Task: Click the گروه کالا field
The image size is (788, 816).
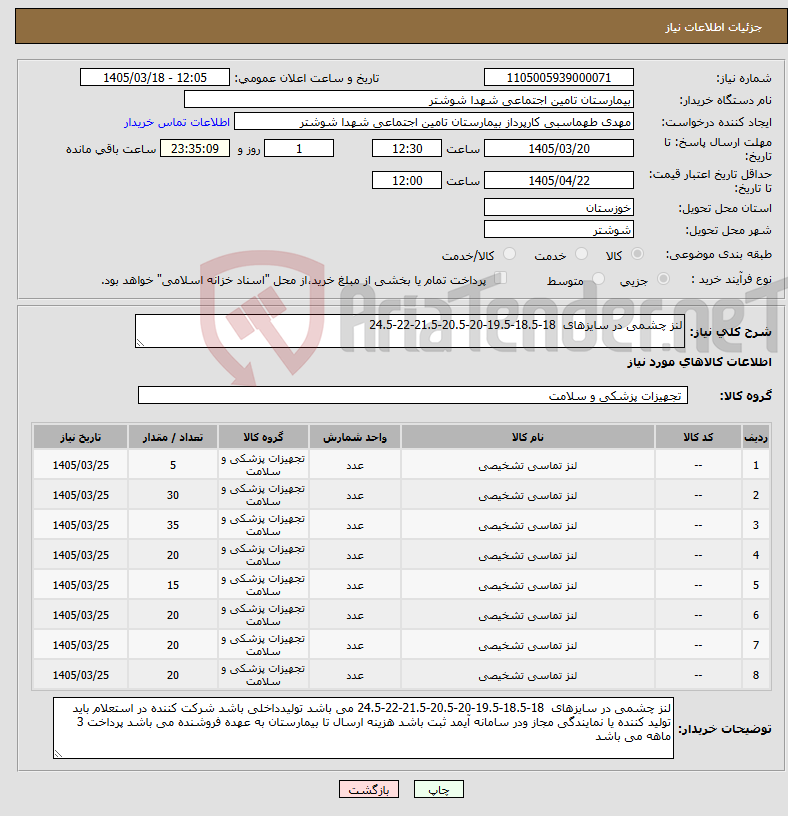Action: [x=413, y=396]
